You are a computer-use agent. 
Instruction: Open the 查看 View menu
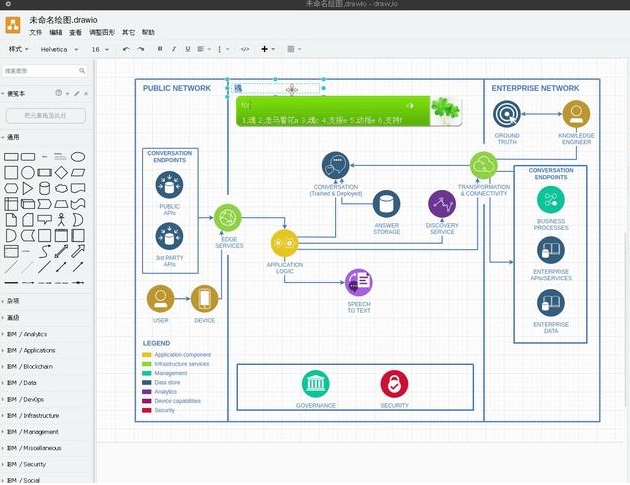[x=75, y=32]
